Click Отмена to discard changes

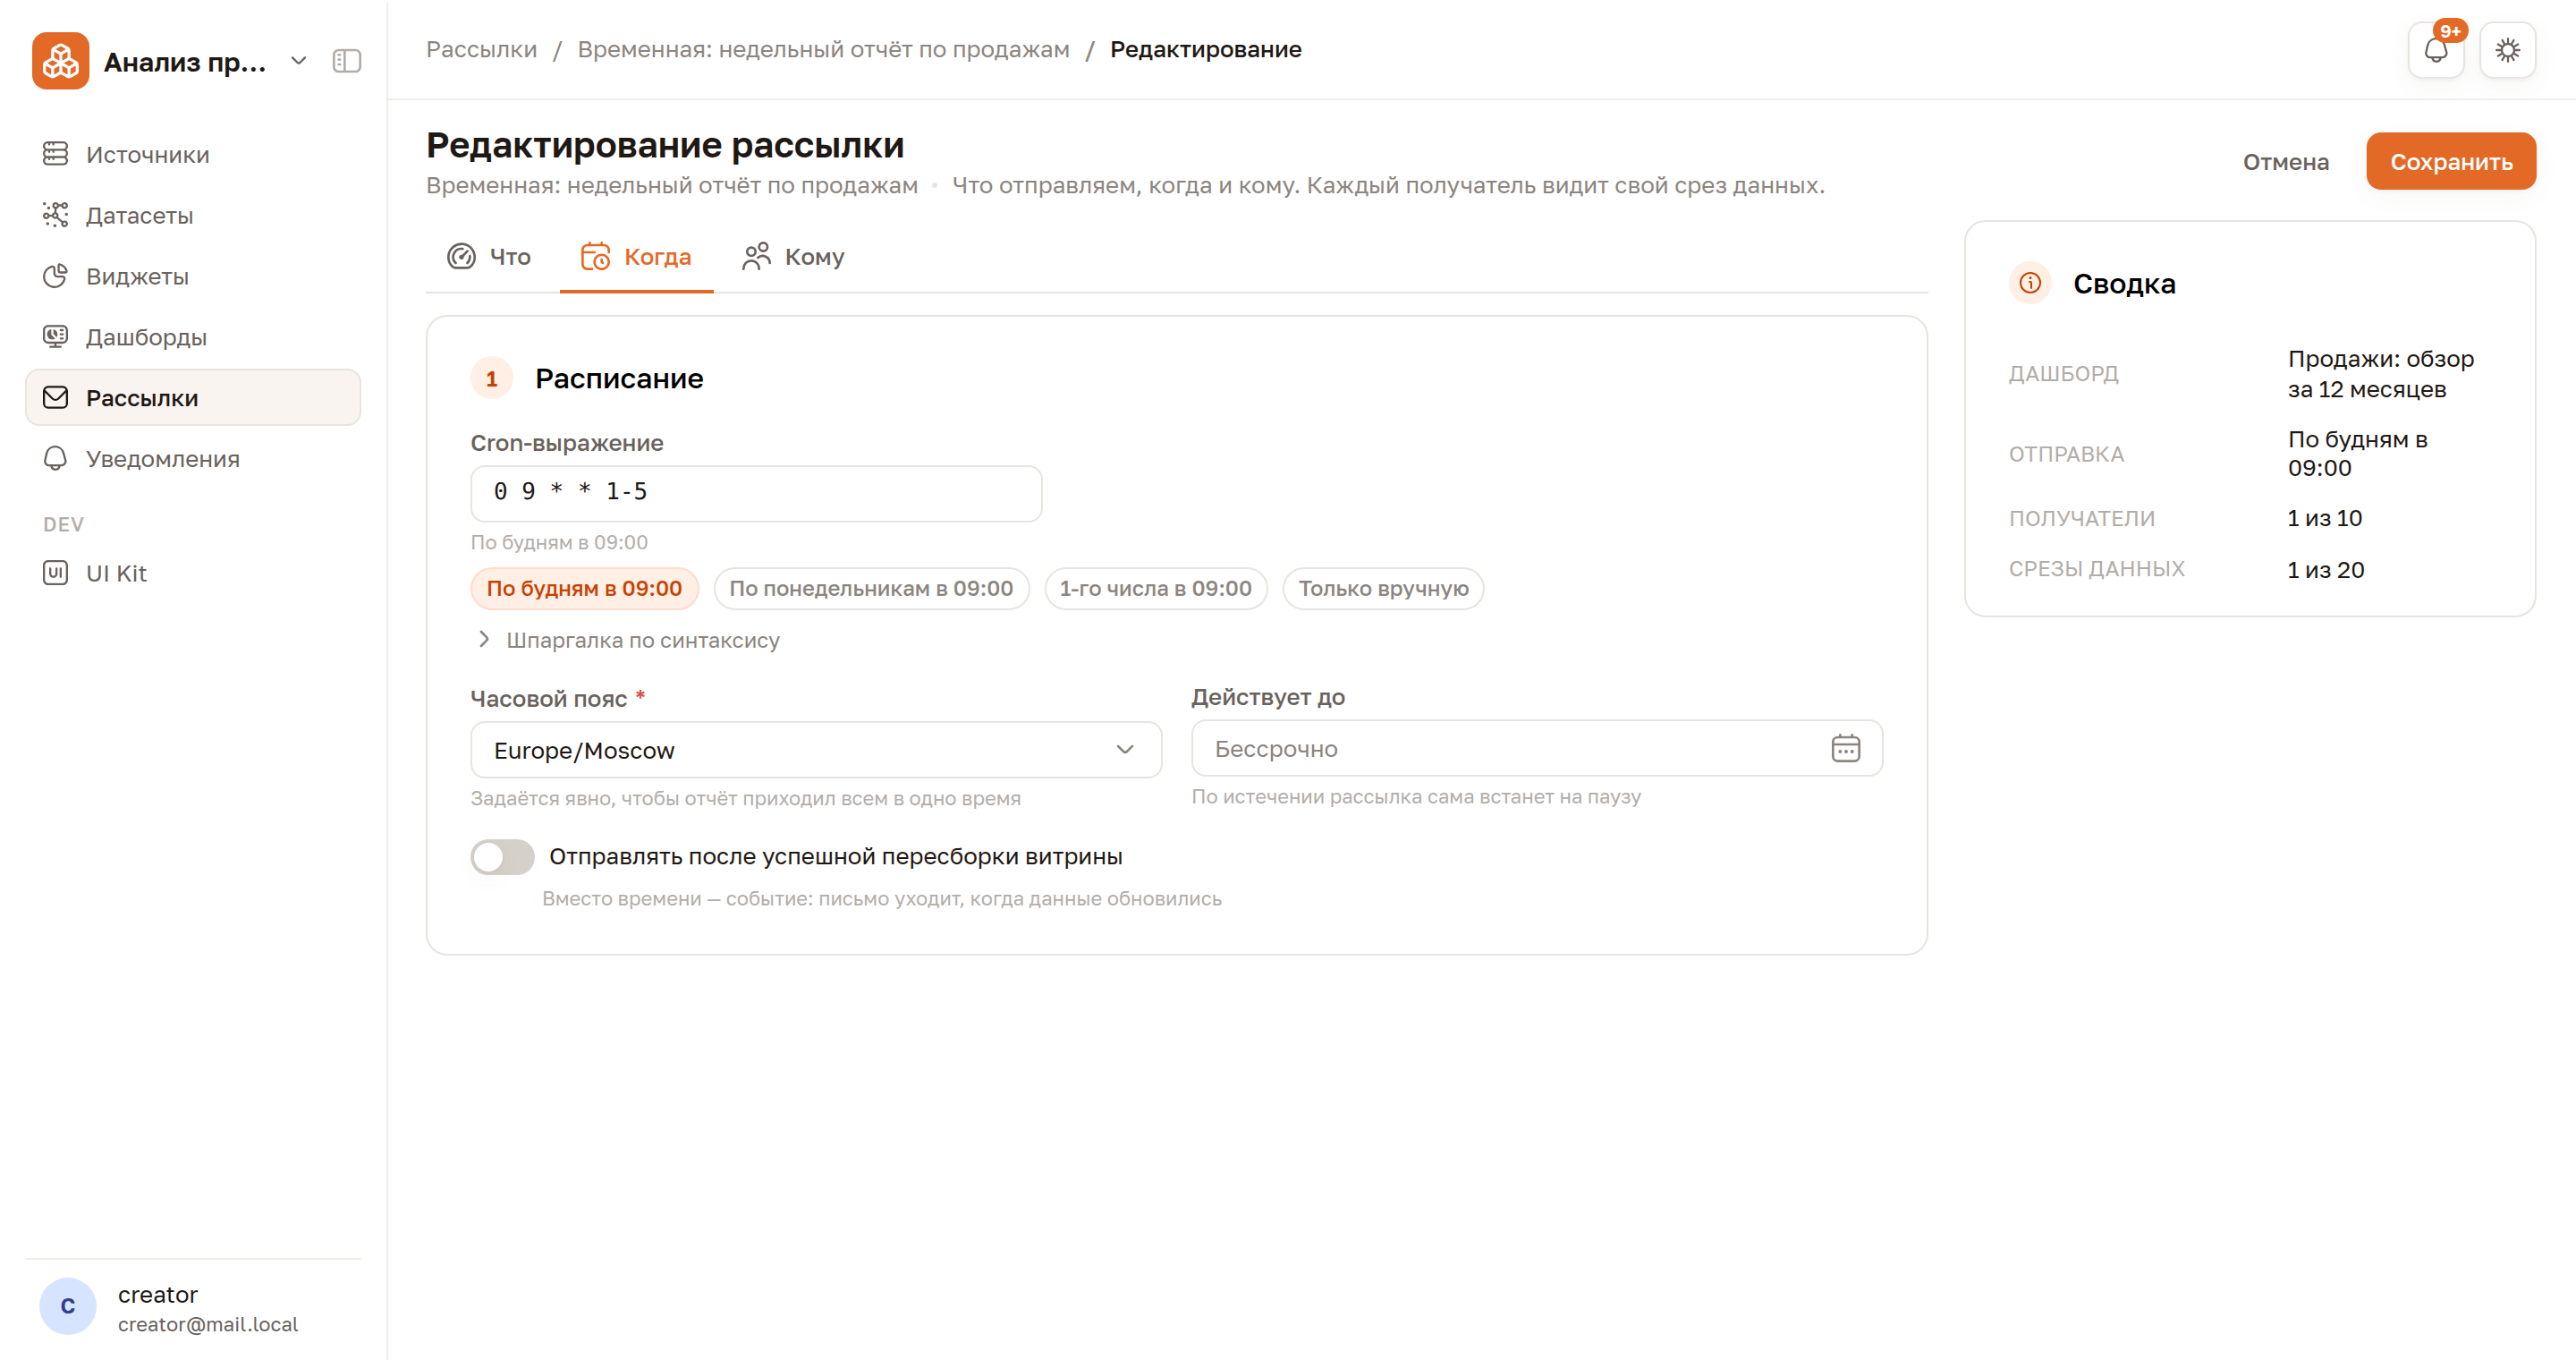[2286, 162]
